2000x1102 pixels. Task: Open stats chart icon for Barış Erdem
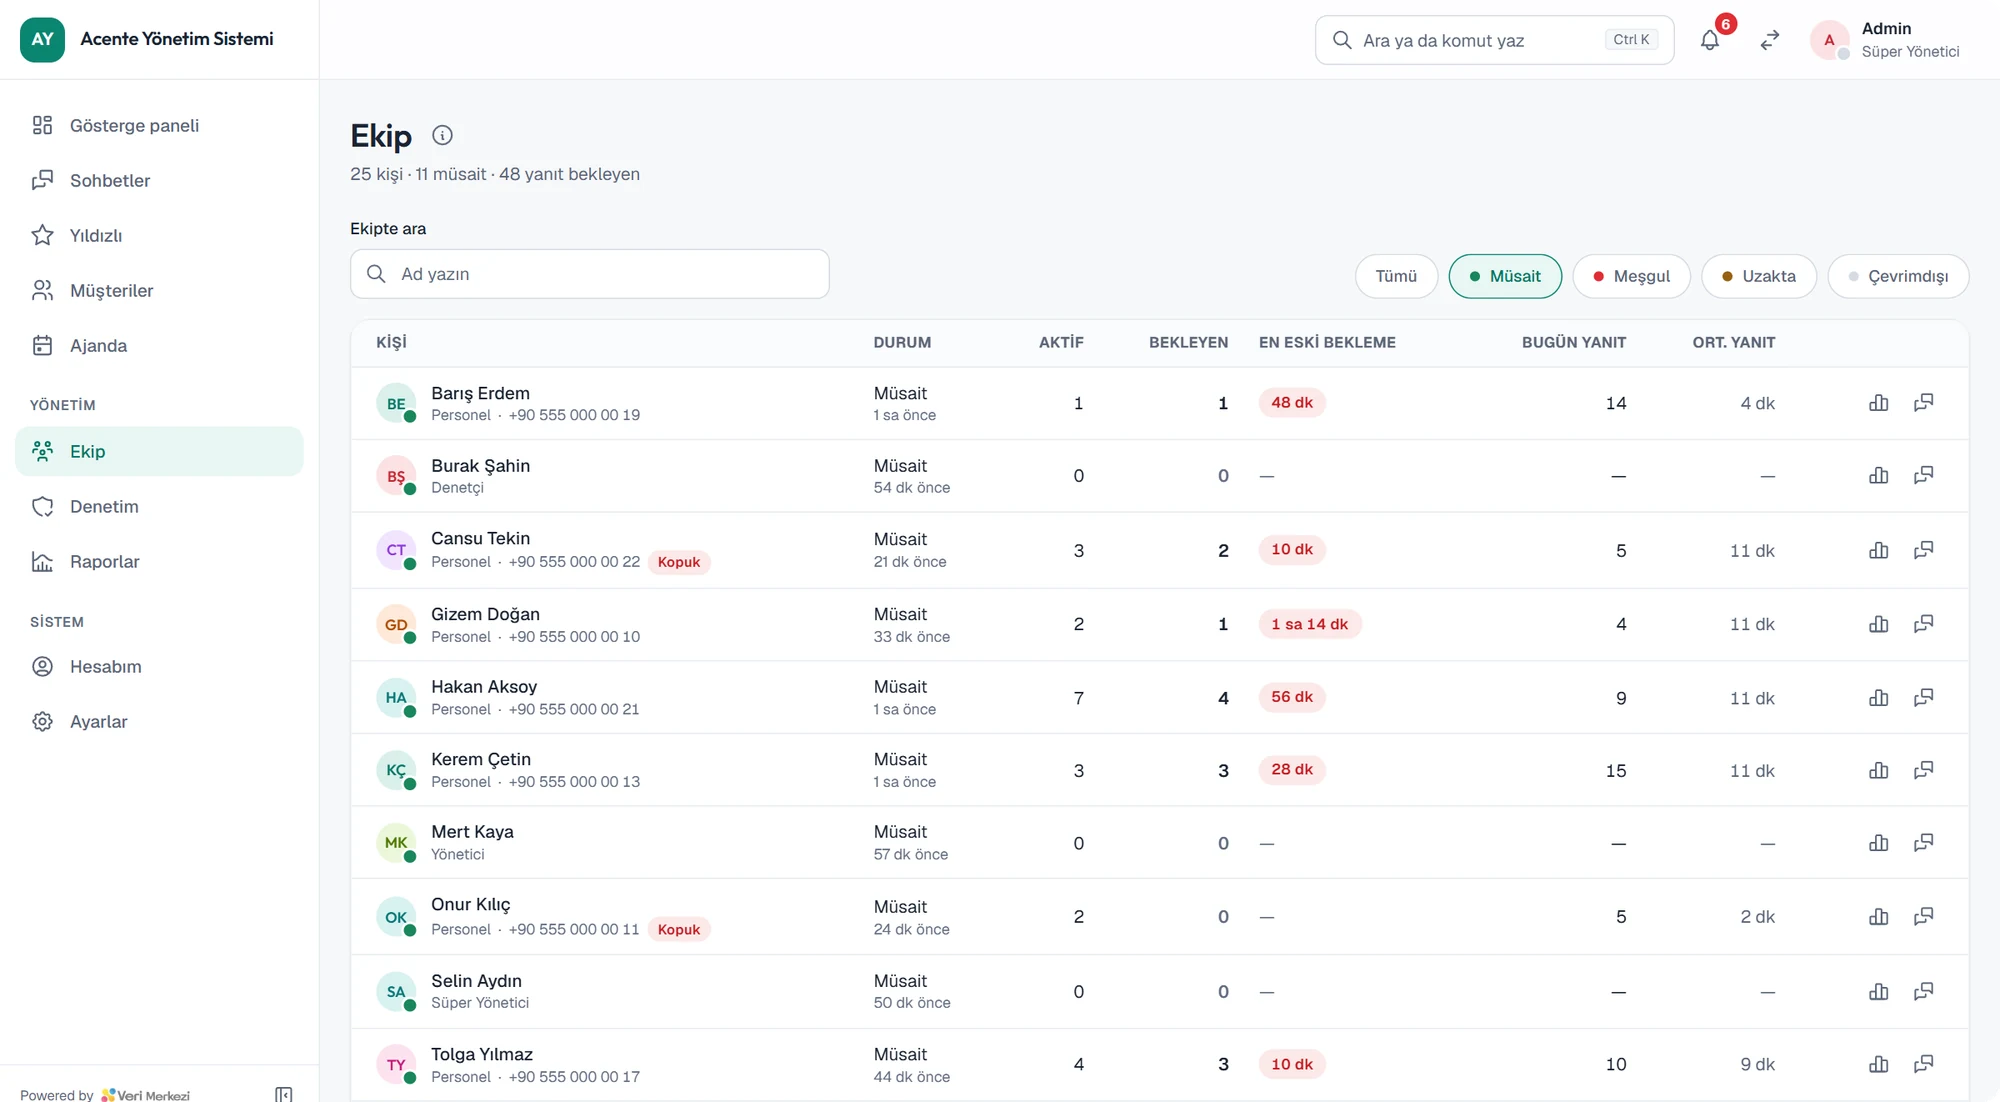(x=1879, y=403)
